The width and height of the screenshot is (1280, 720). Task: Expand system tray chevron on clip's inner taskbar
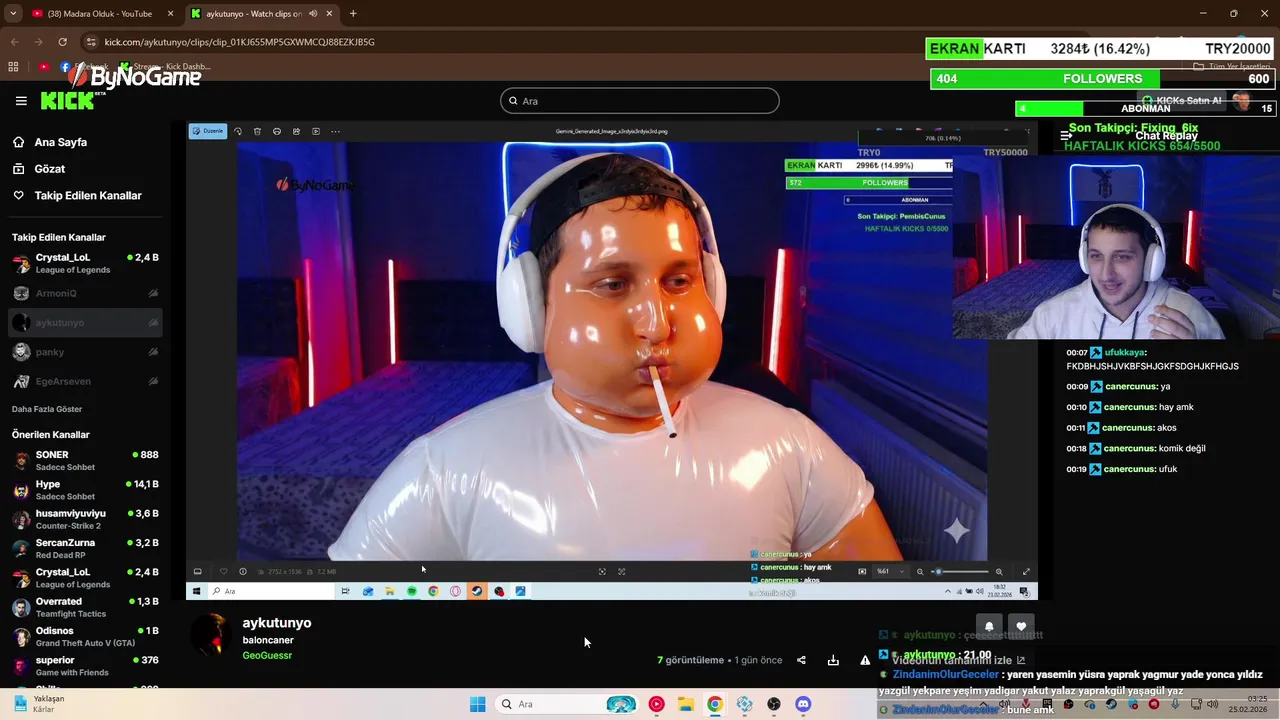[x=948, y=591]
